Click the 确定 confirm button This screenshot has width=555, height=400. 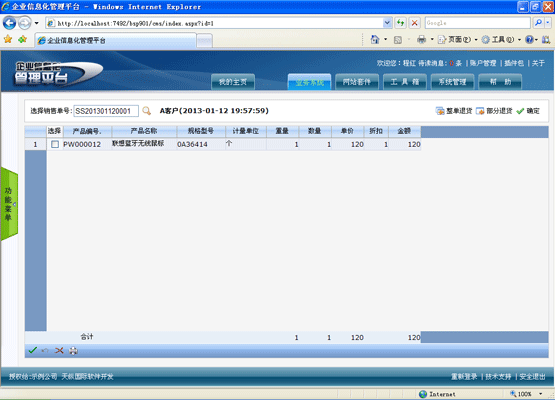pos(528,111)
